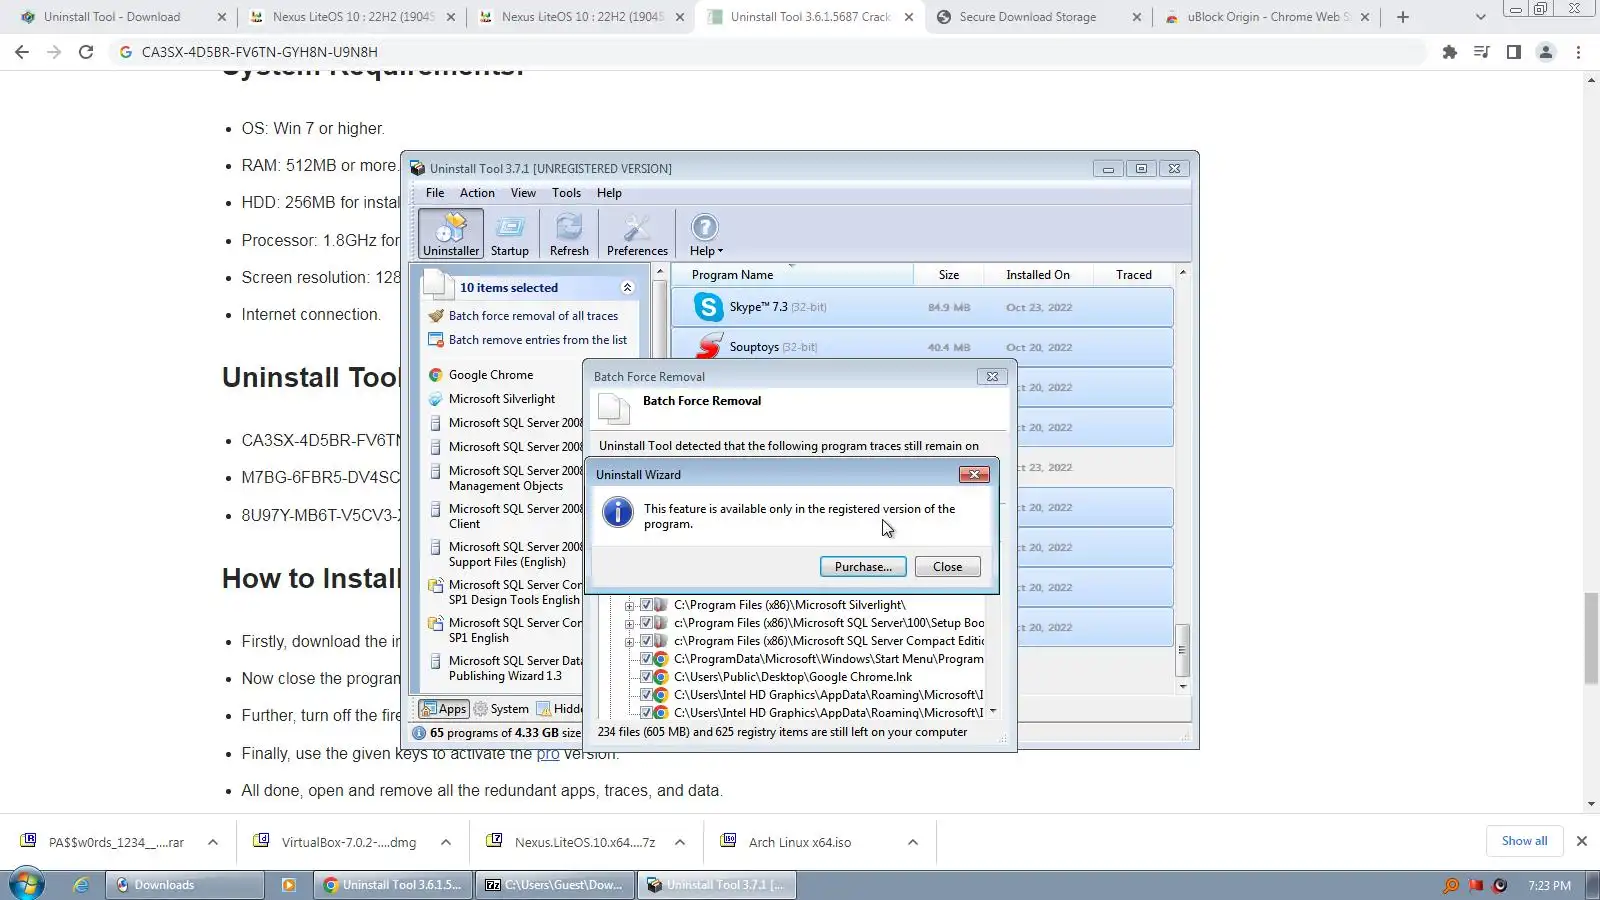Screen dimensions: 1600x900
Task: Expand SQL Server Compact Edition tree node
Action: 629,641
